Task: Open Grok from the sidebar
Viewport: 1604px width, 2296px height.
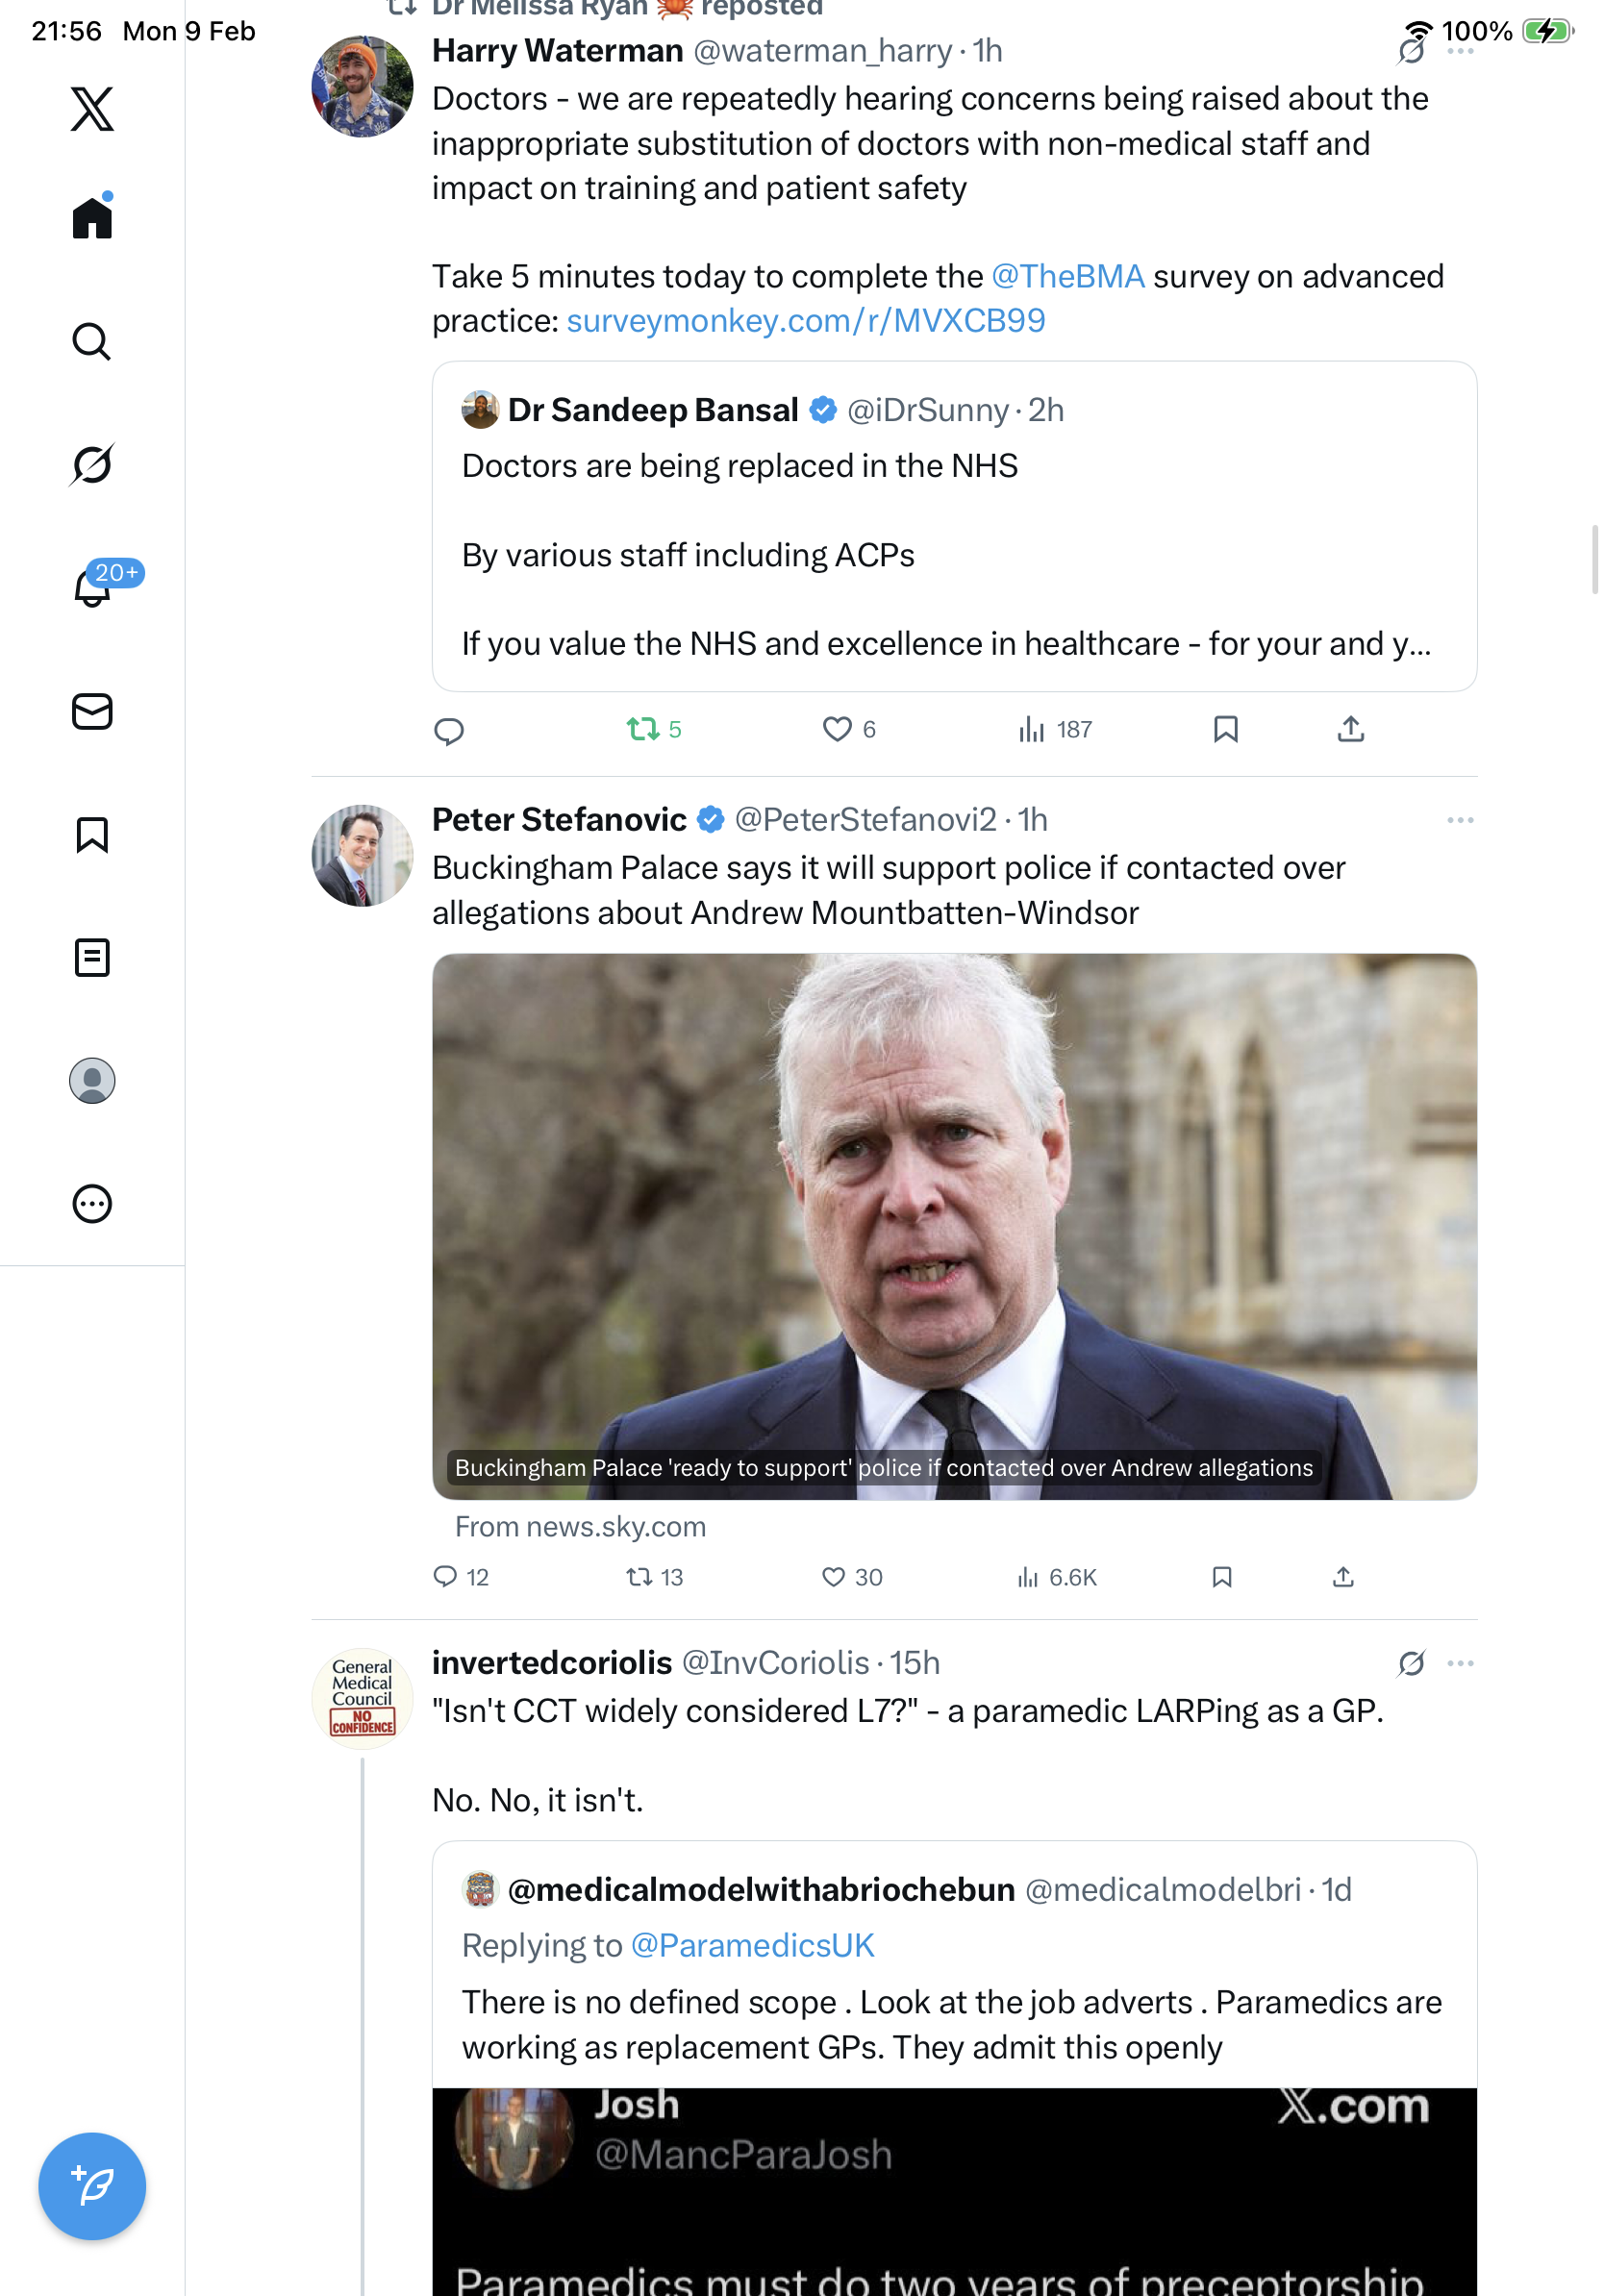Action: pos(91,464)
